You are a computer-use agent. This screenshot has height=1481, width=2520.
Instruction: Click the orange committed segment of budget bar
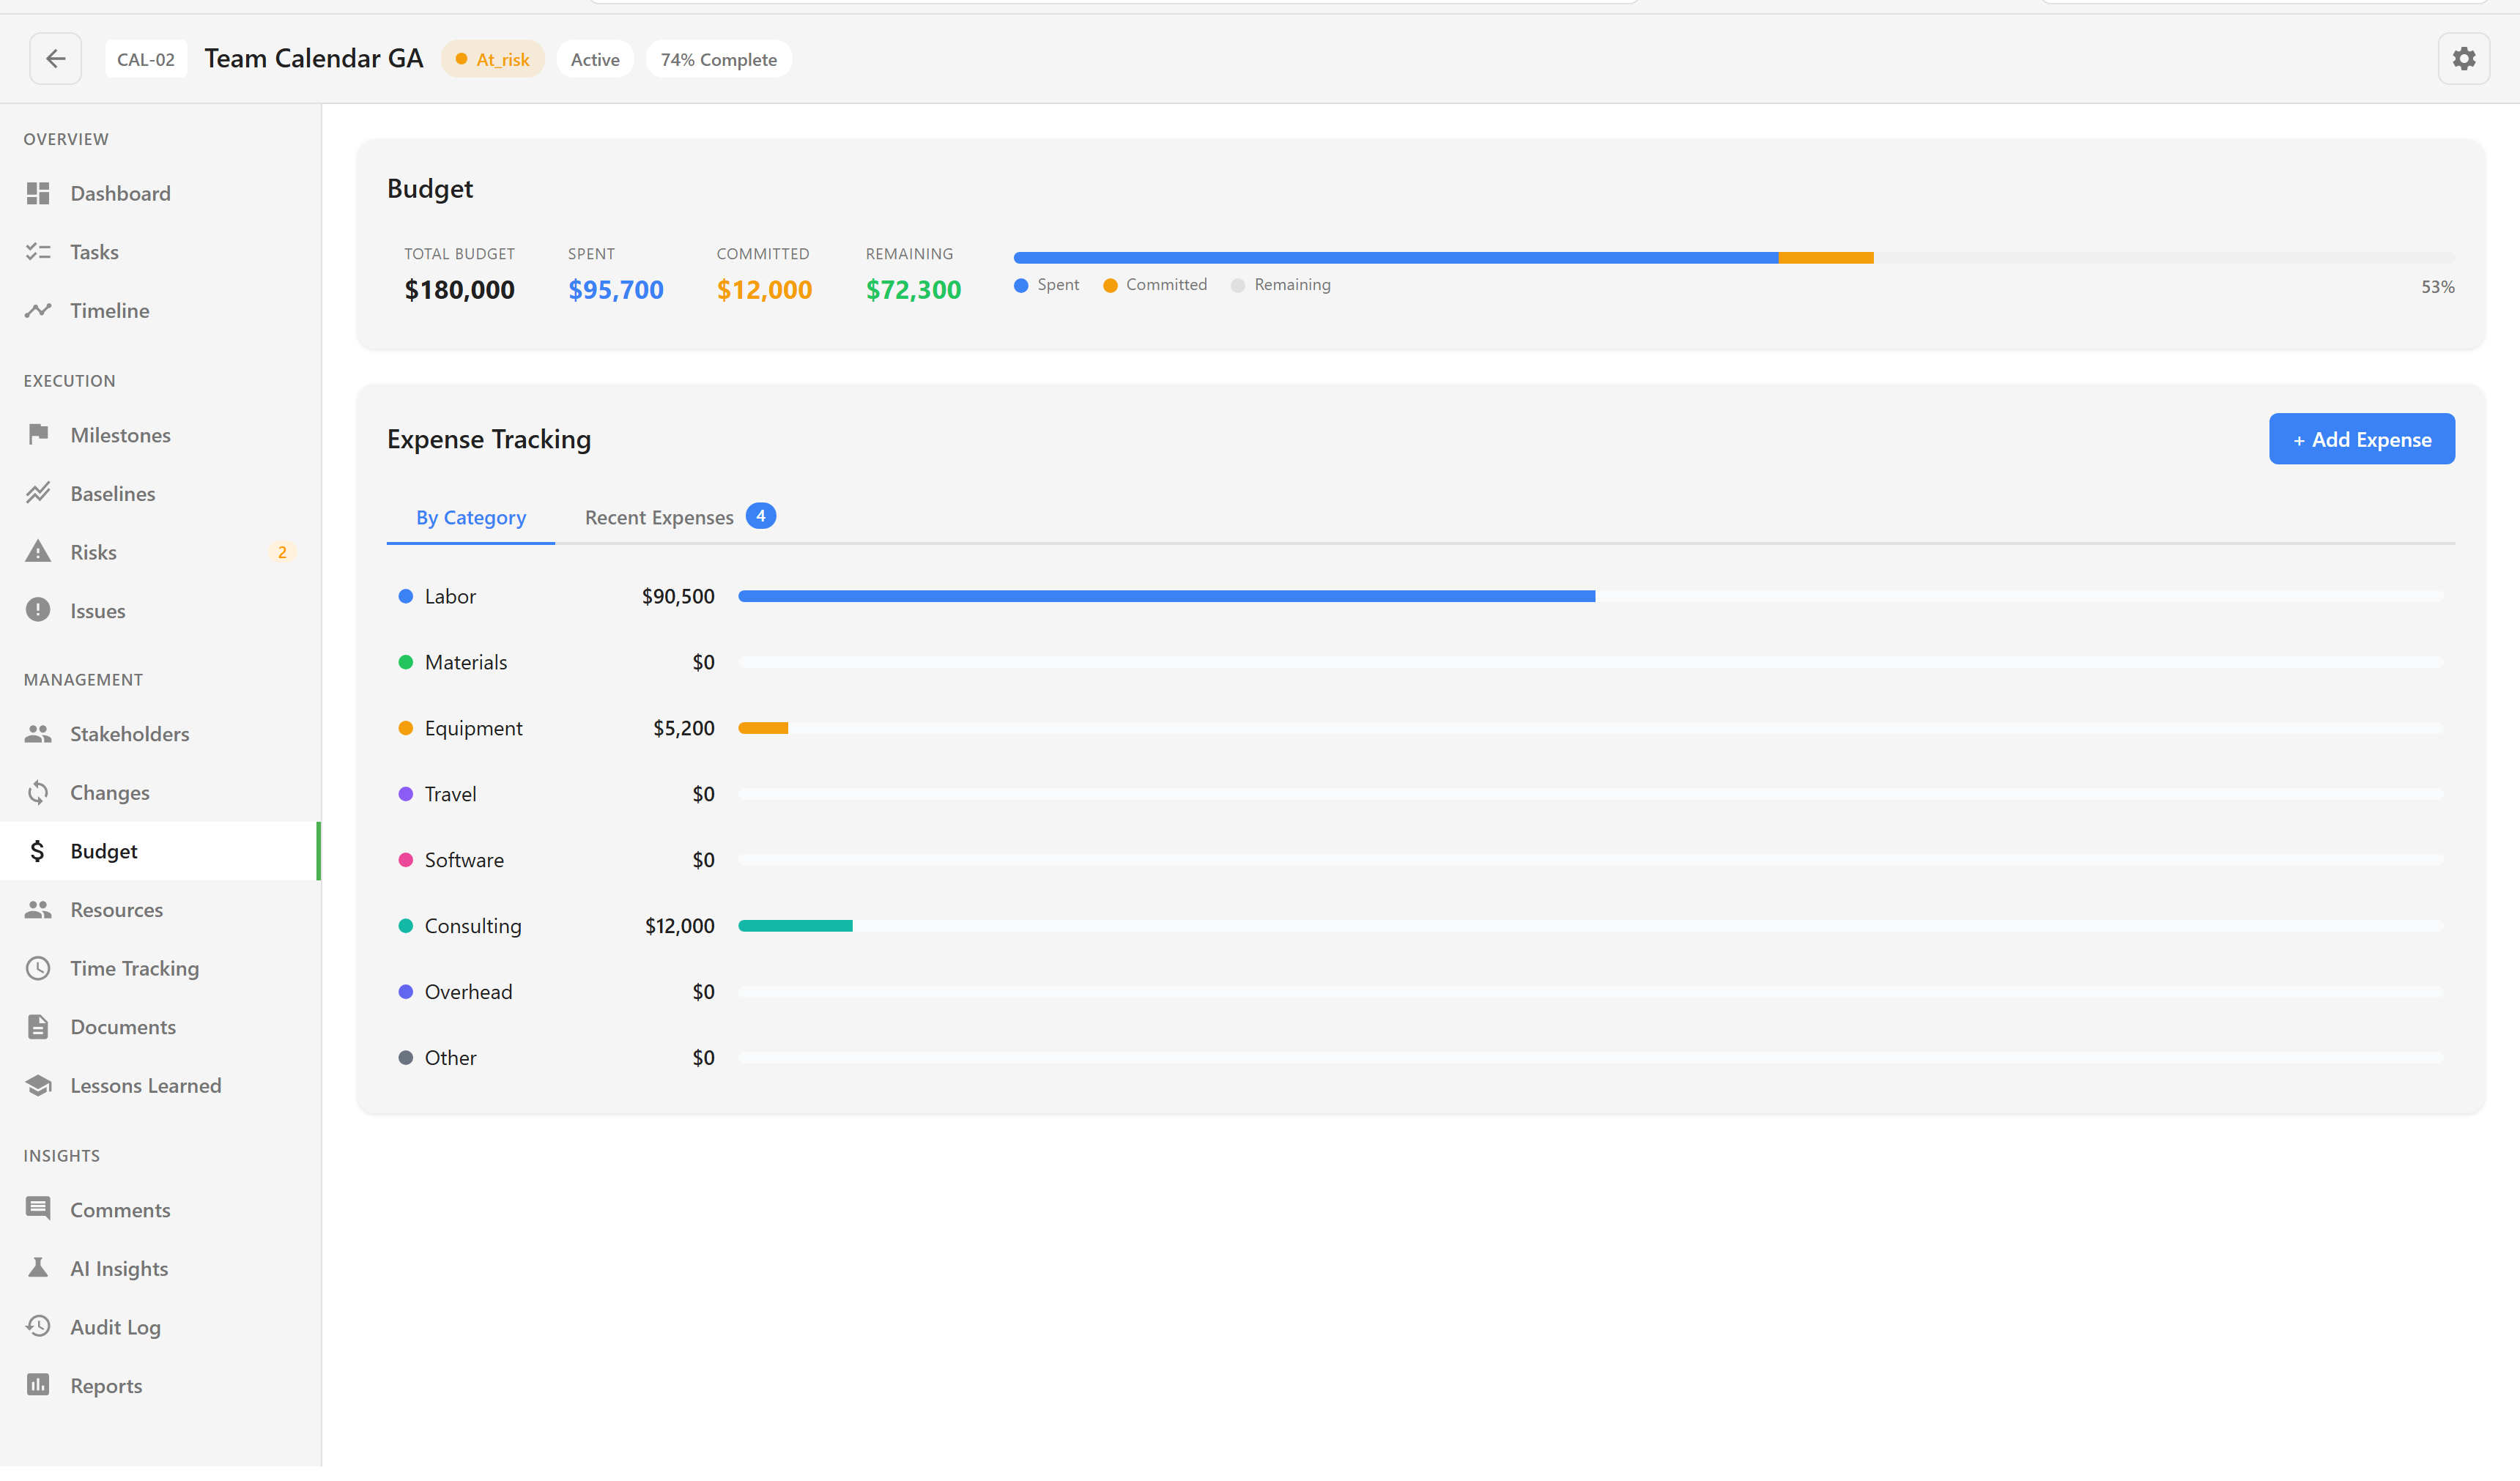(x=1825, y=258)
